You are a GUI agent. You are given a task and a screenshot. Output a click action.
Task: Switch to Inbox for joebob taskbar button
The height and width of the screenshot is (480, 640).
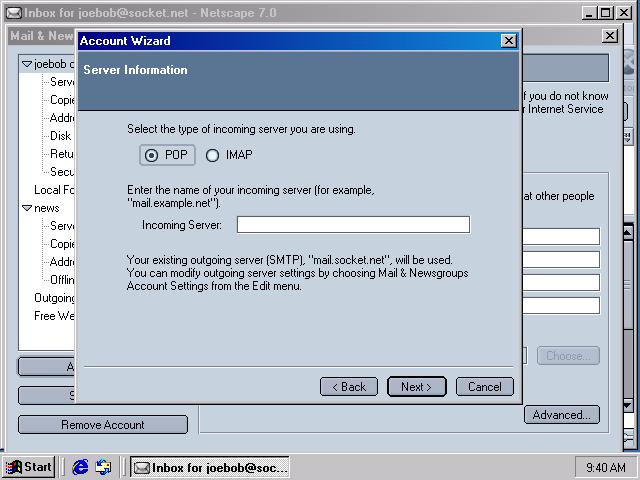(210, 467)
